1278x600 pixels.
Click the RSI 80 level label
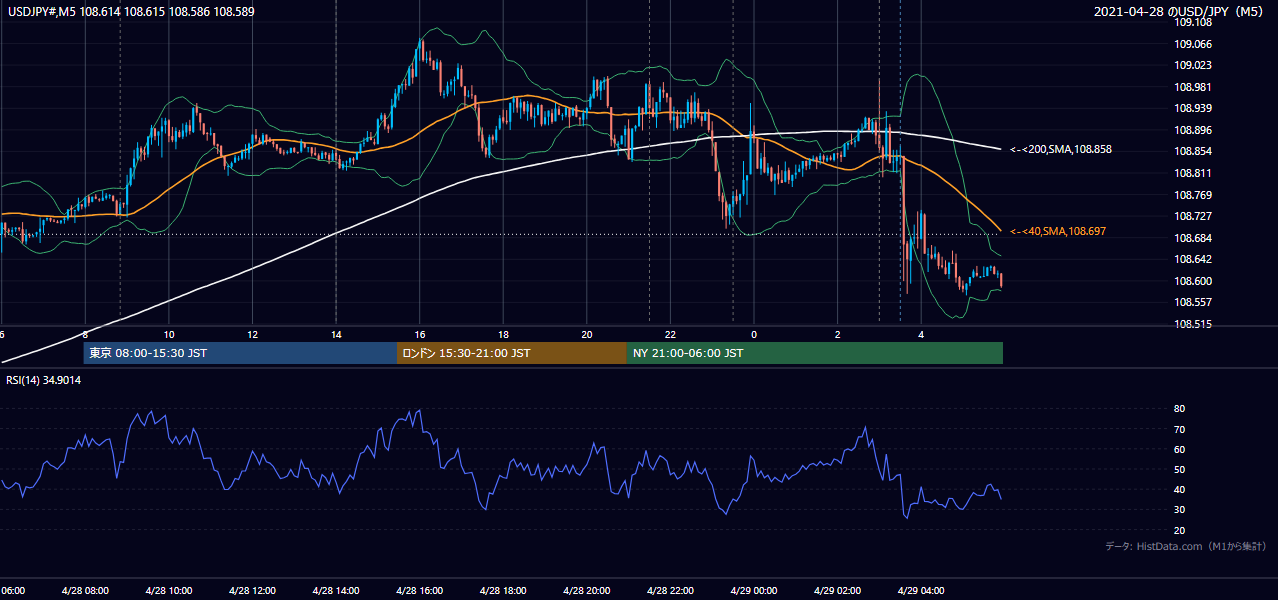coord(1180,409)
